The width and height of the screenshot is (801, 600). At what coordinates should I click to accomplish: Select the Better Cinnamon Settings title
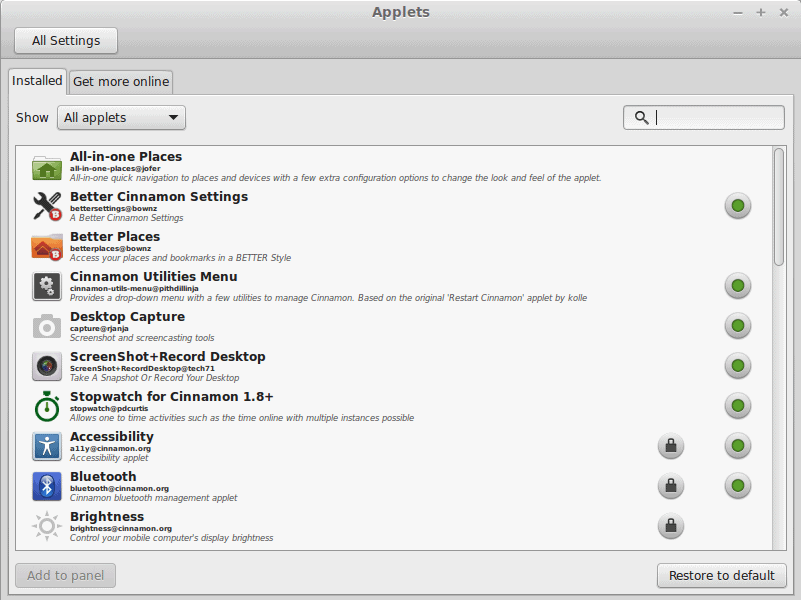point(159,197)
